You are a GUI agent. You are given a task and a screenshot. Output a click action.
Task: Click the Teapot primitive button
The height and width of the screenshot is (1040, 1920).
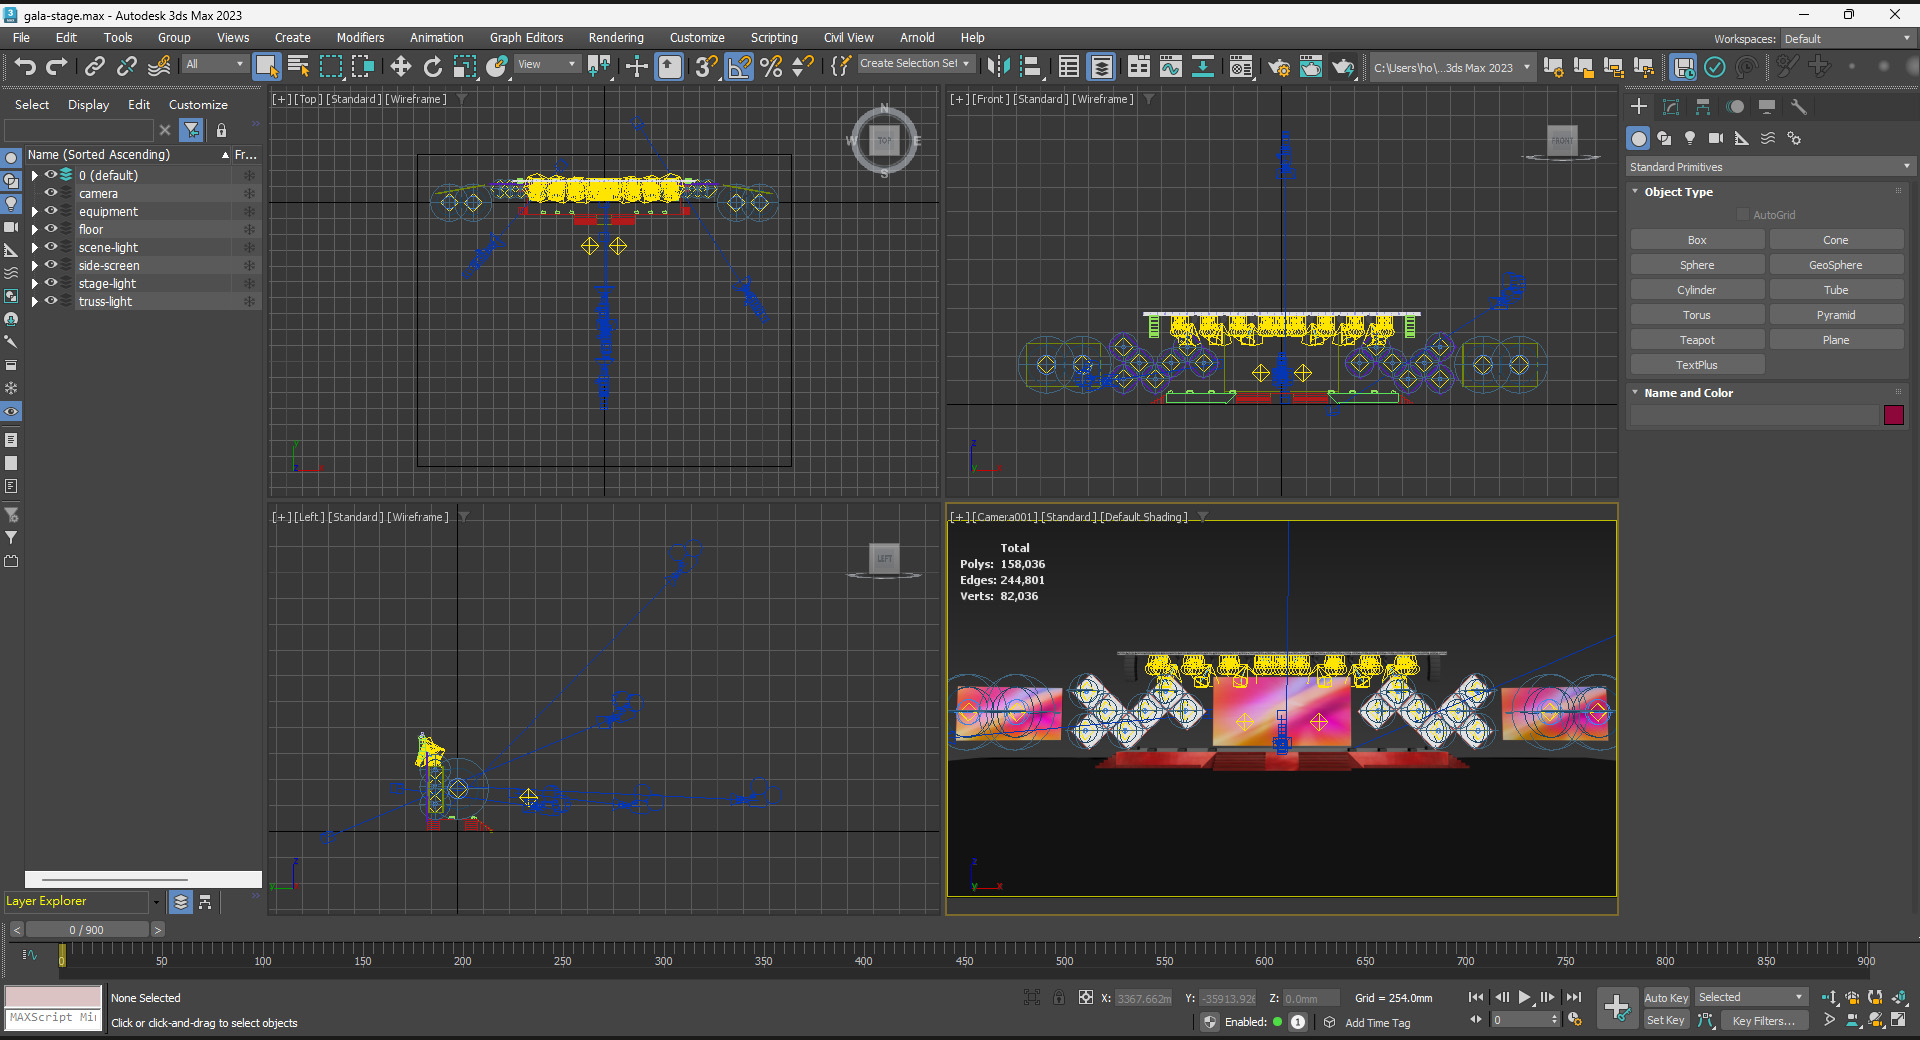click(1696, 340)
